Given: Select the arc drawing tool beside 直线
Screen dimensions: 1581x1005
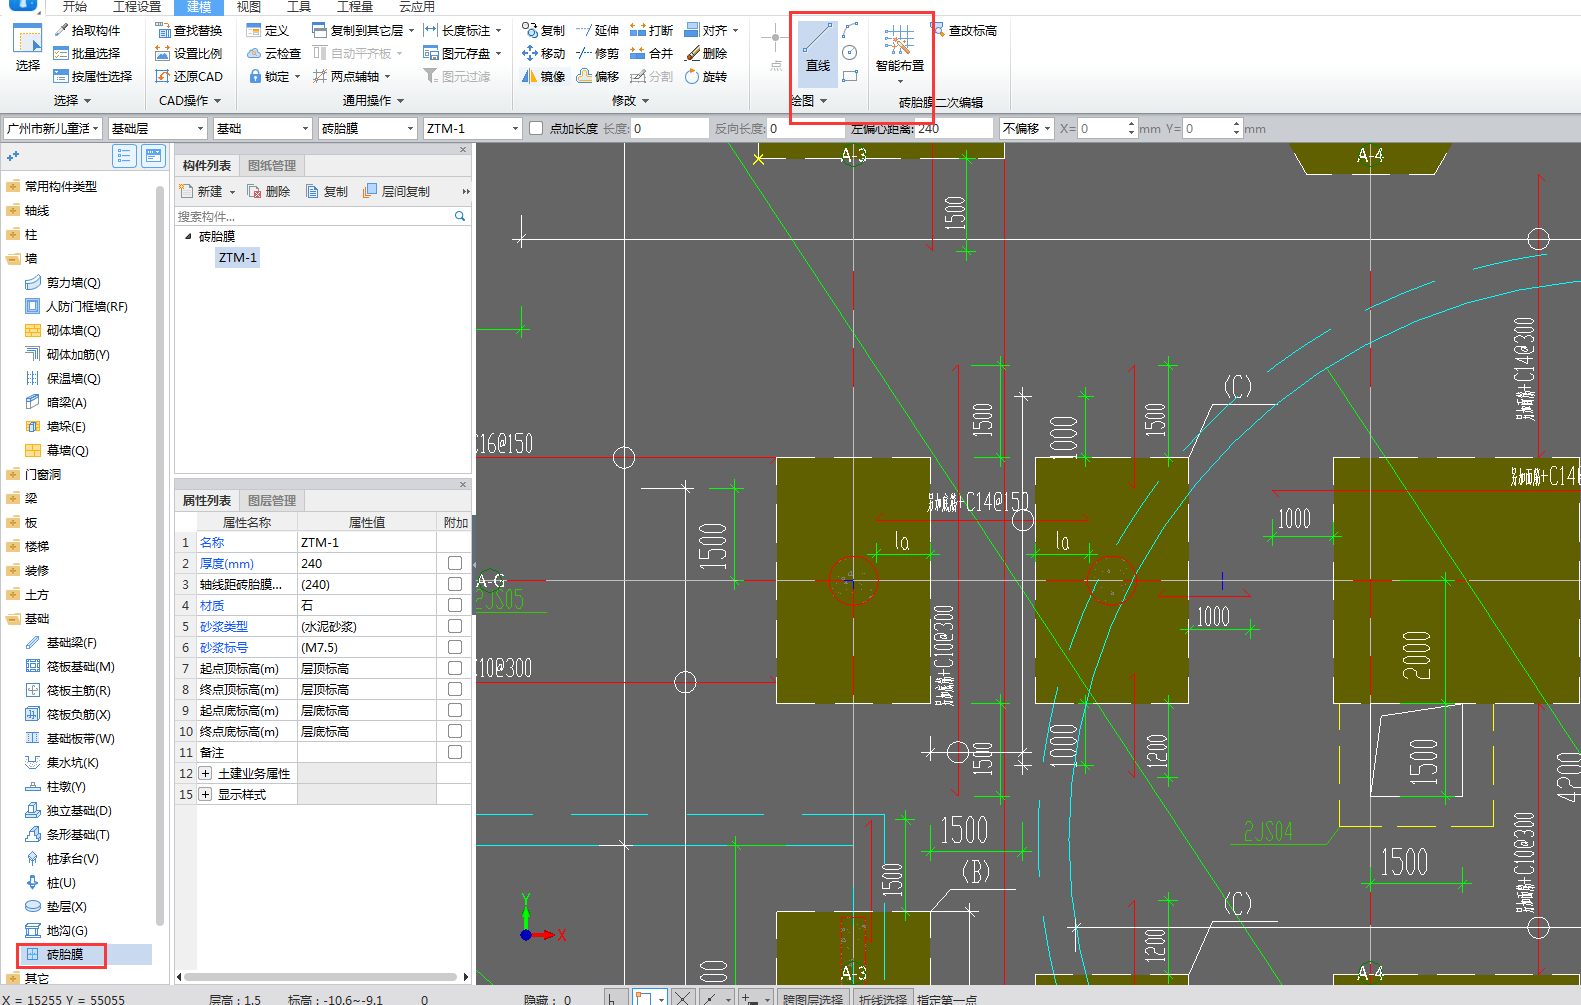Looking at the screenshot, I should [x=850, y=31].
